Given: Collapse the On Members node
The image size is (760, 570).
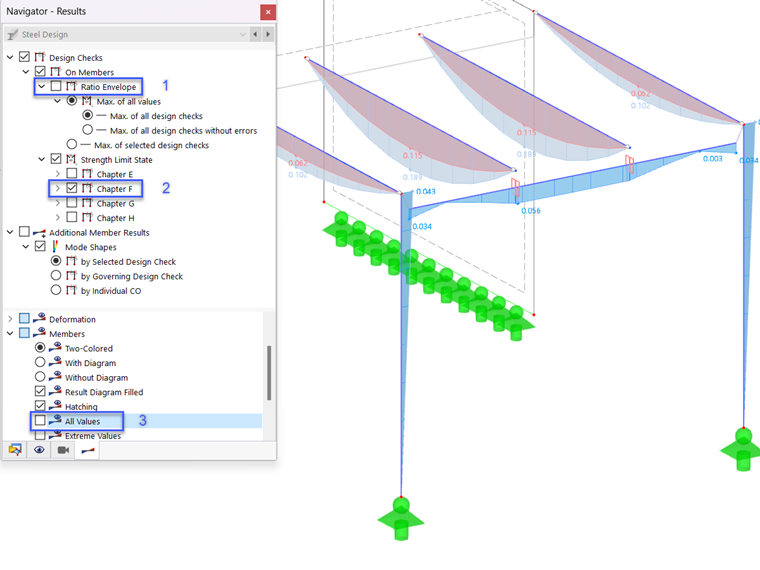Looking at the screenshot, I should pos(26,72).
